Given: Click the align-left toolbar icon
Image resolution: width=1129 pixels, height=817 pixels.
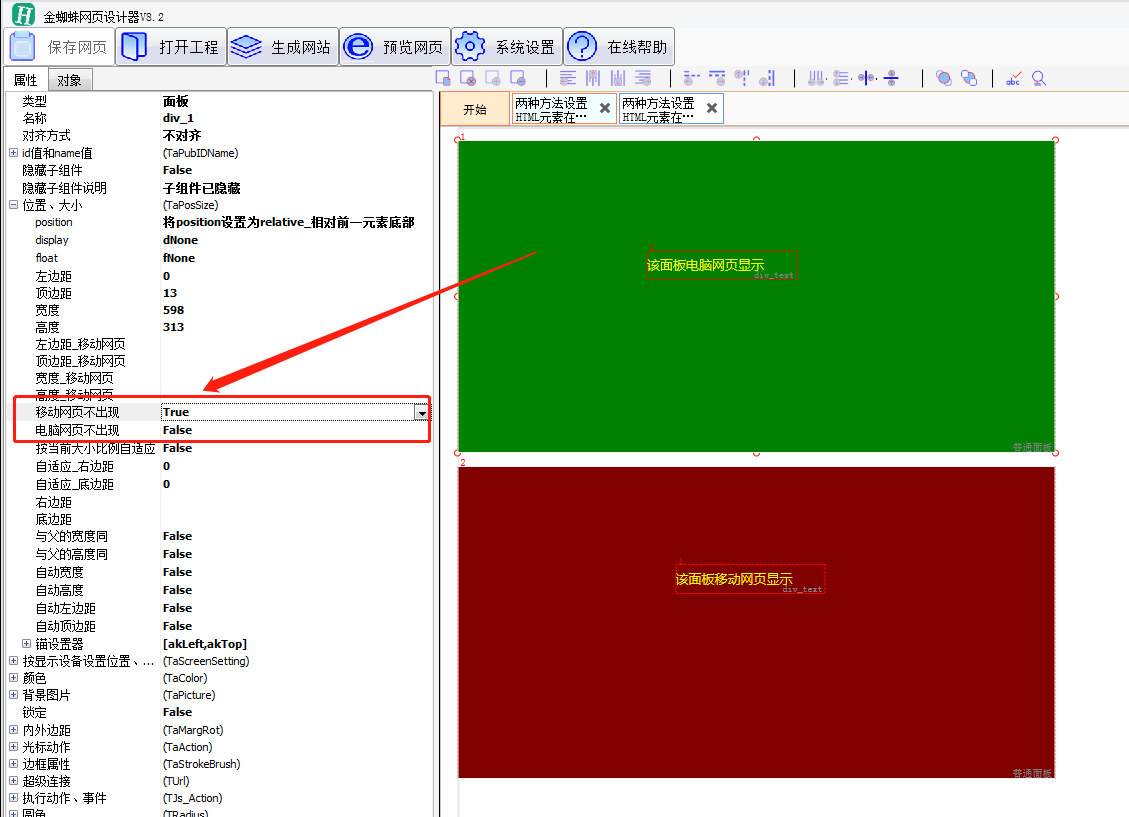Looking at the screenshot, I should [568, 78].
